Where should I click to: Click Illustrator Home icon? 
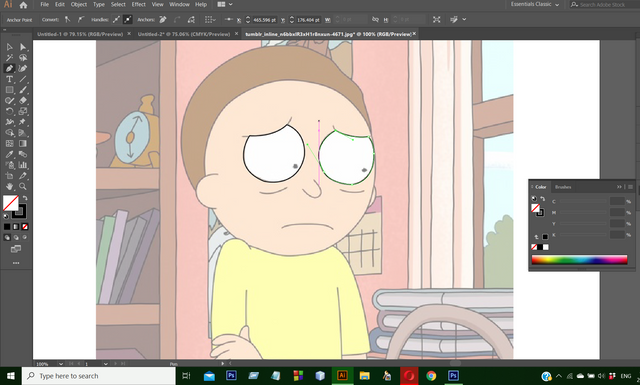[23, 5]
